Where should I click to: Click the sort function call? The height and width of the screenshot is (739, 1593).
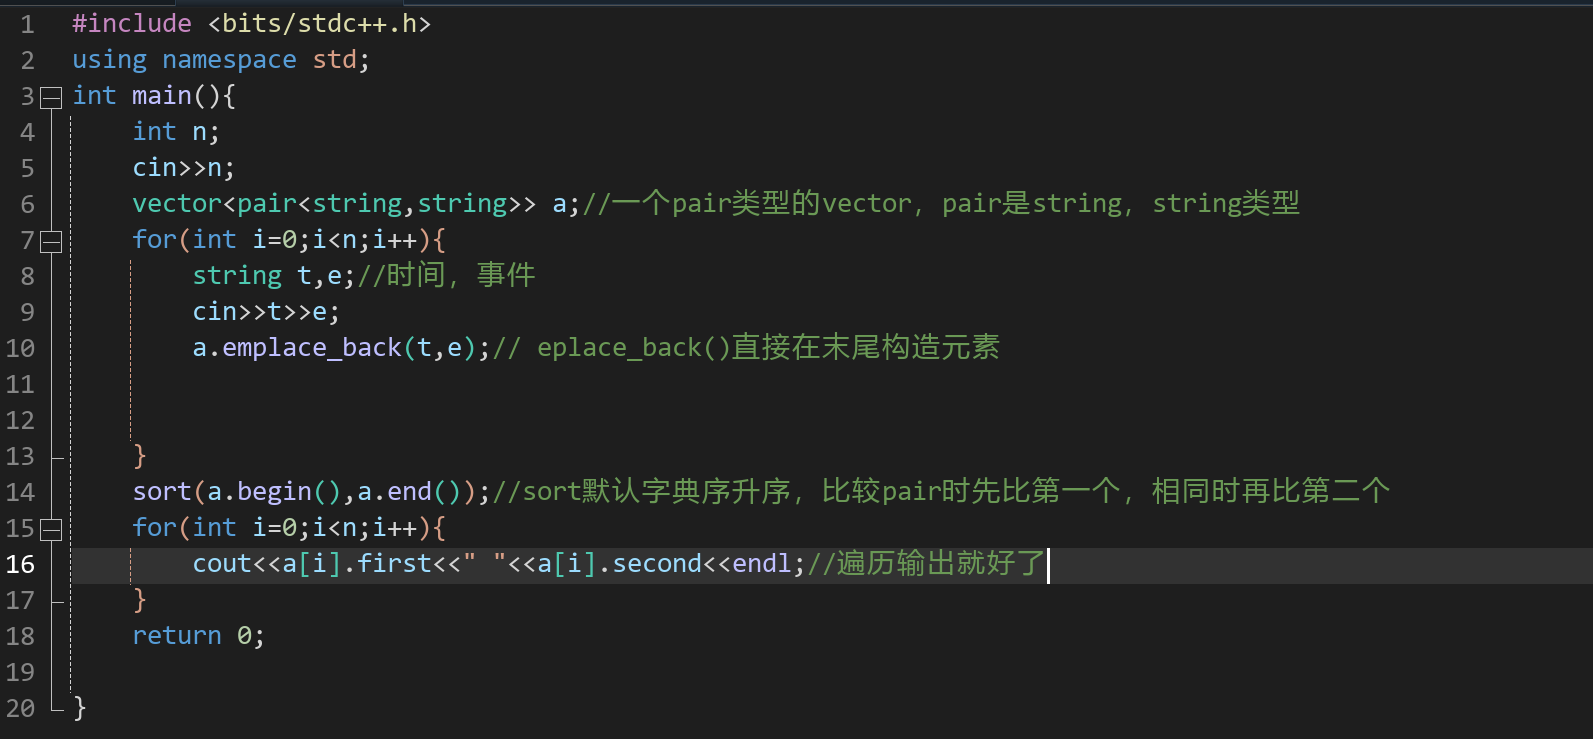[161, 492]
